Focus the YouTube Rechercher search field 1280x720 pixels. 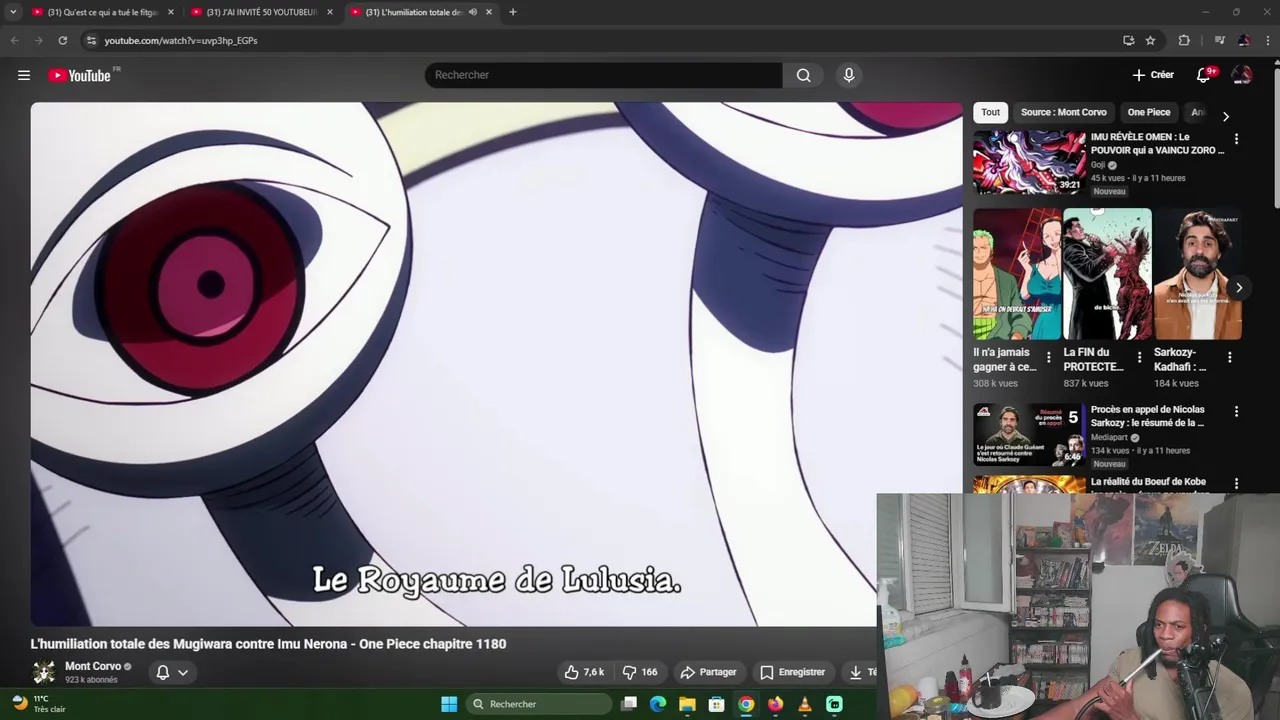pos(603,75)
